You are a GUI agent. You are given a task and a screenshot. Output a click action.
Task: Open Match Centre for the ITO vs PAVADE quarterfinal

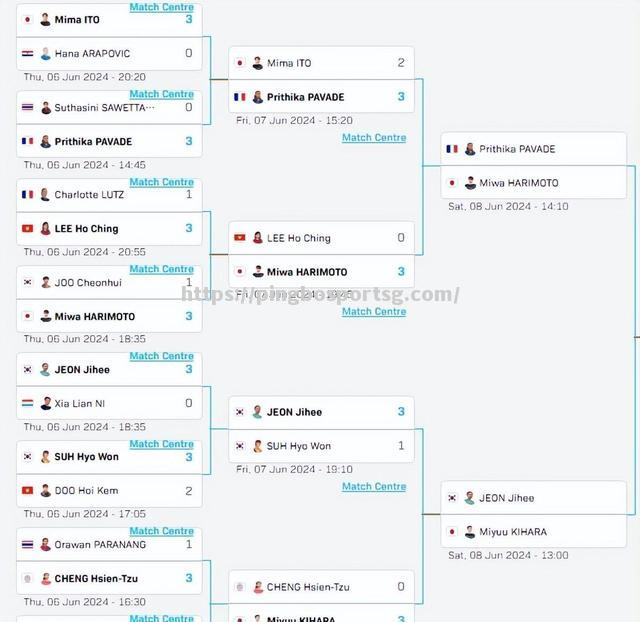click(x=374, y=138)
